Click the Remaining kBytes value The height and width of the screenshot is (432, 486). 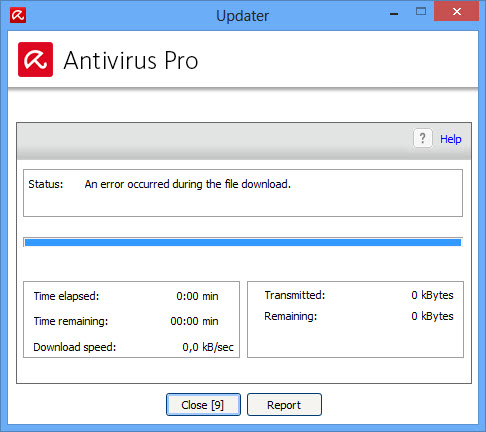[x=432, y=316]
